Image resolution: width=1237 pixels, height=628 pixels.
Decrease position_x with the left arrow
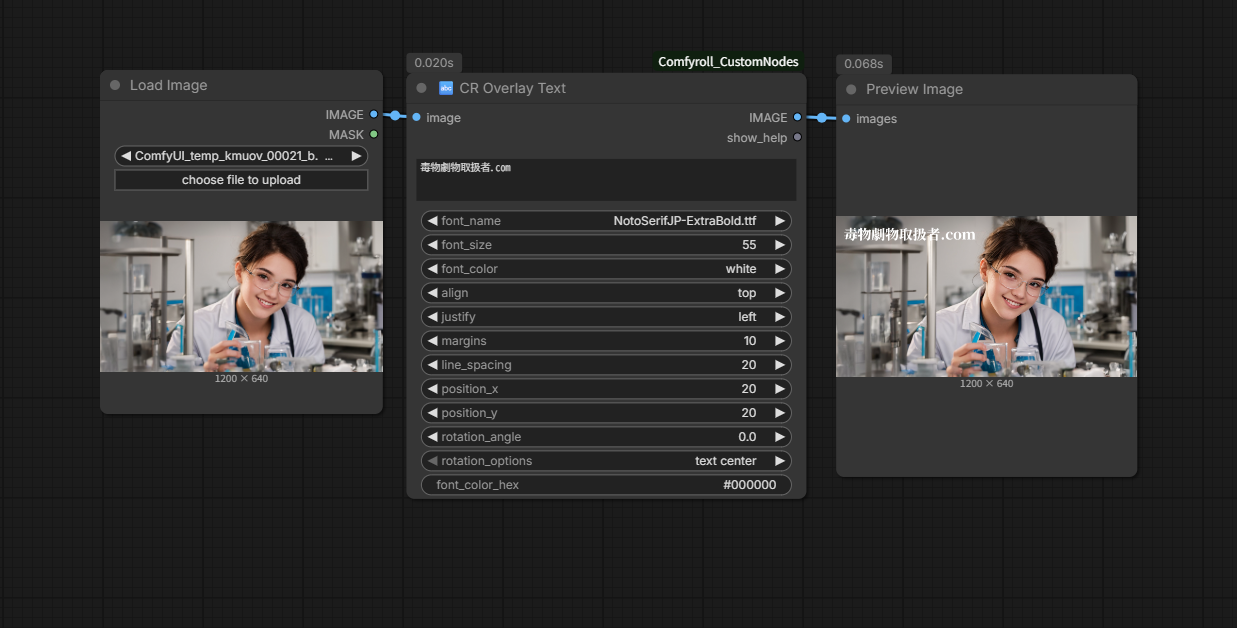[432, 389]
